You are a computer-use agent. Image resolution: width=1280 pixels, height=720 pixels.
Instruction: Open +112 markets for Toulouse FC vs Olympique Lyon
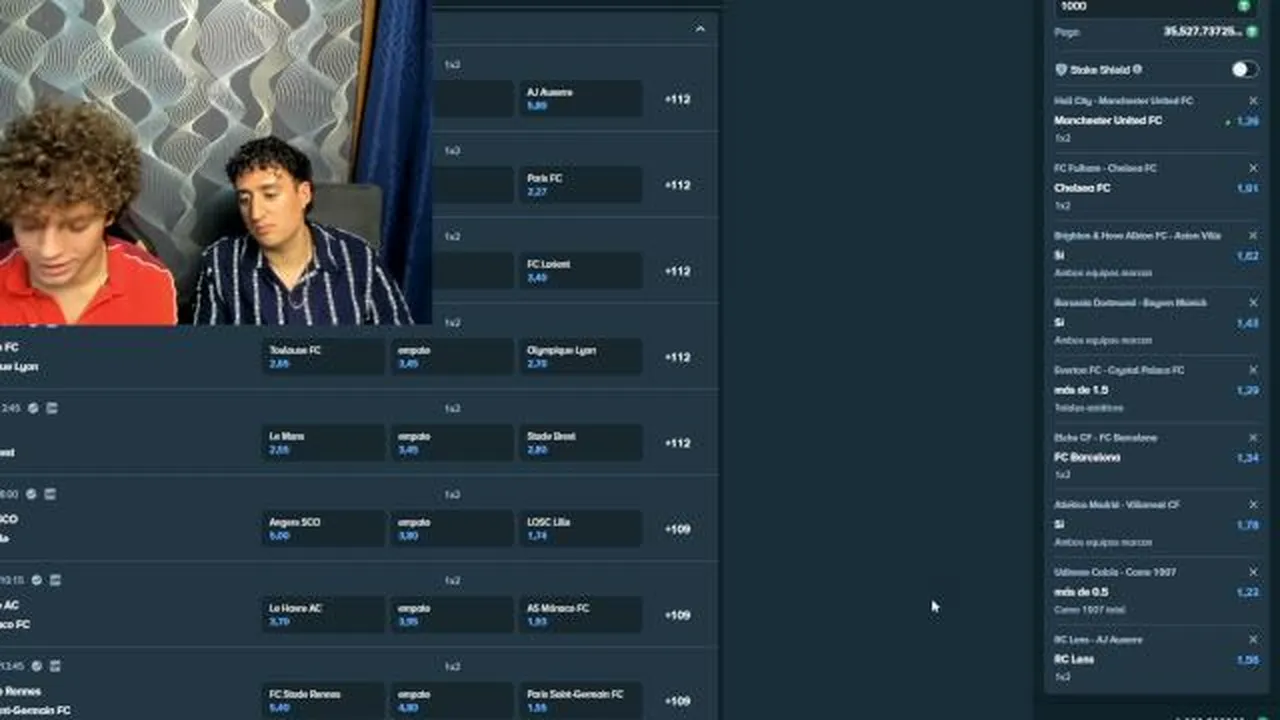click(677, 357)
